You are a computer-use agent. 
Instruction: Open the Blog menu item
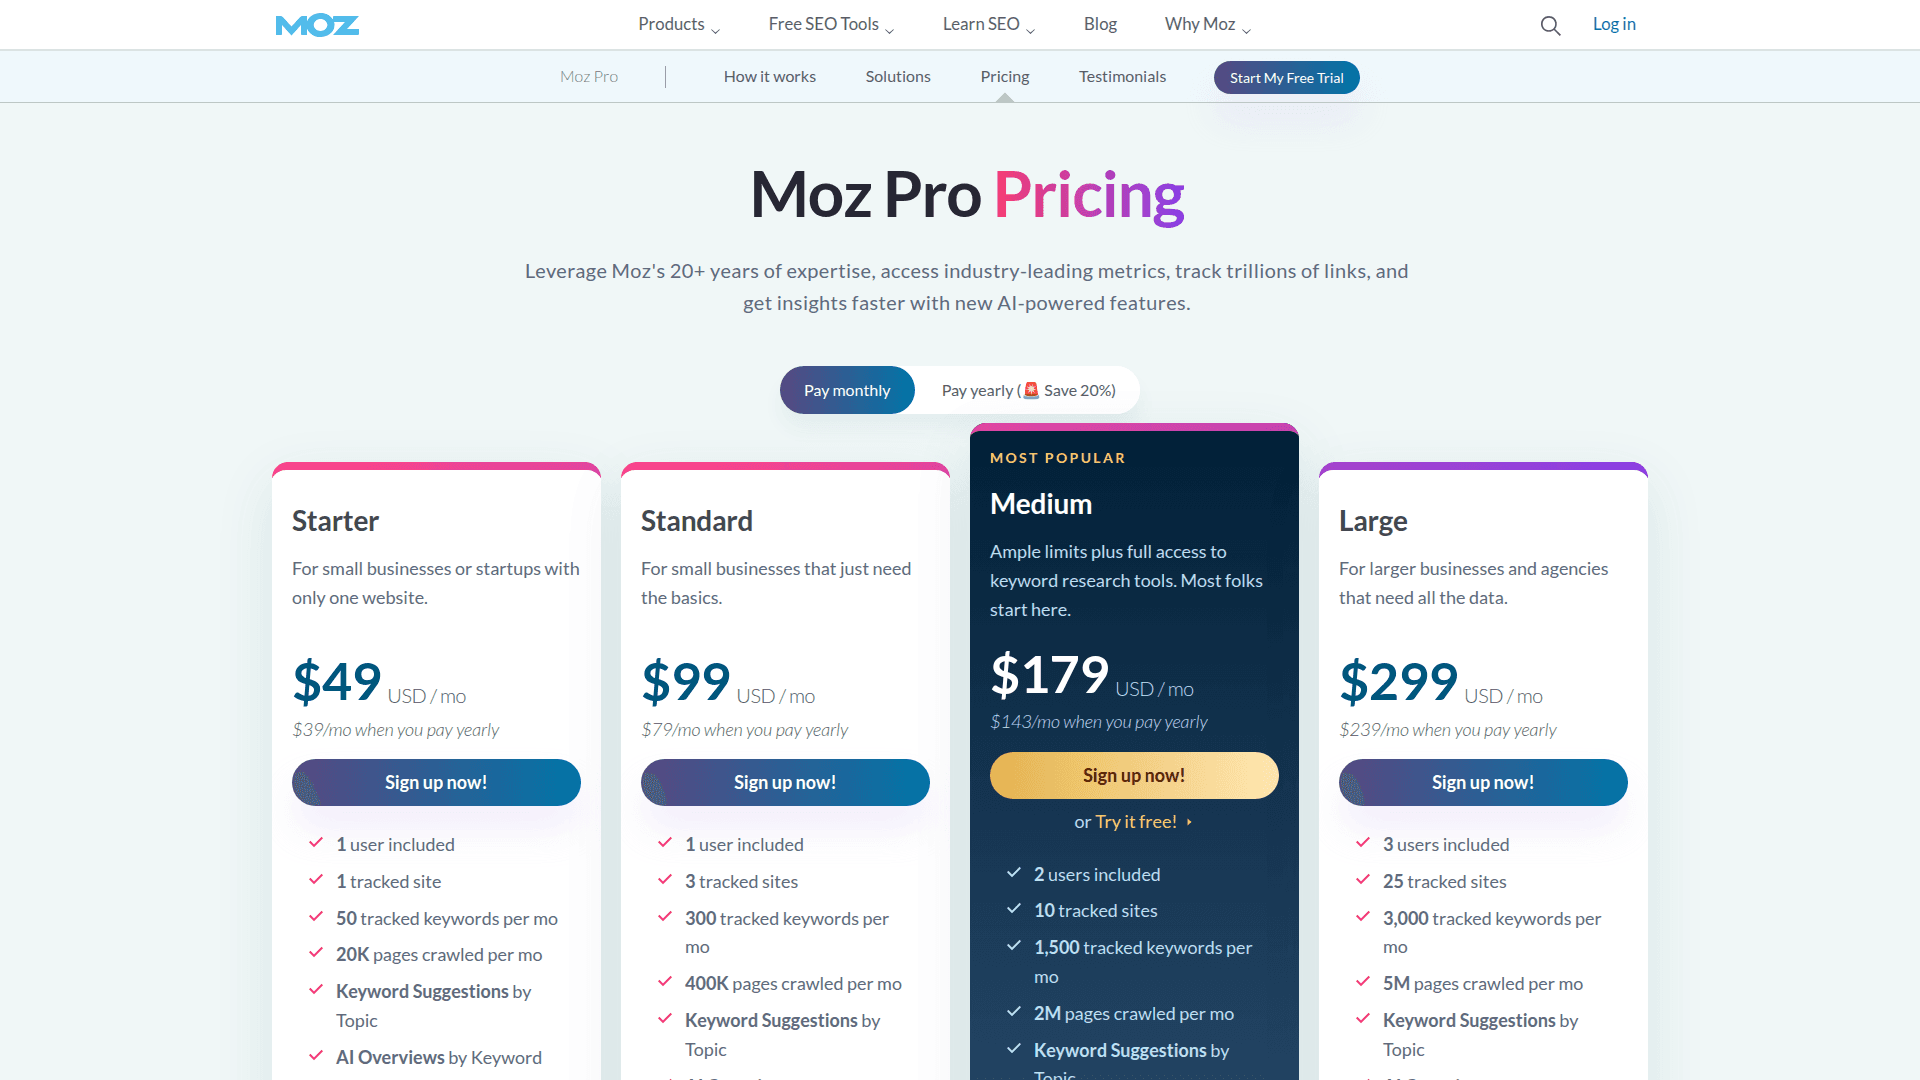click(1100, 23)
